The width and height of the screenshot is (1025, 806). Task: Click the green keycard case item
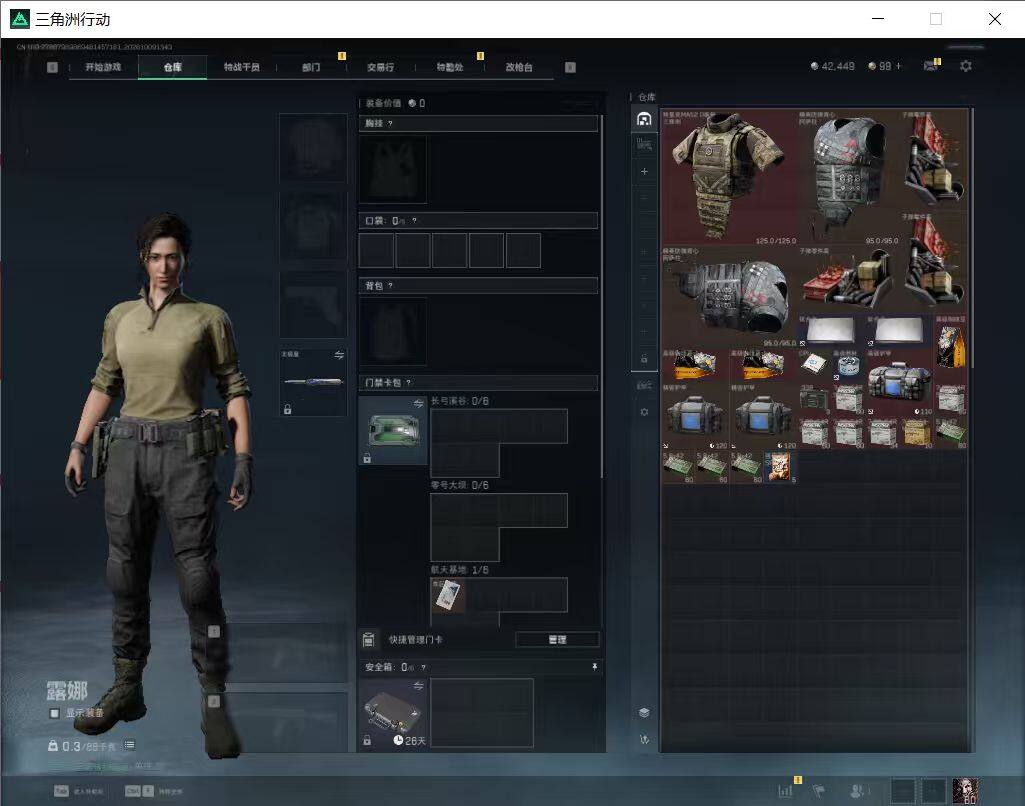393,430
